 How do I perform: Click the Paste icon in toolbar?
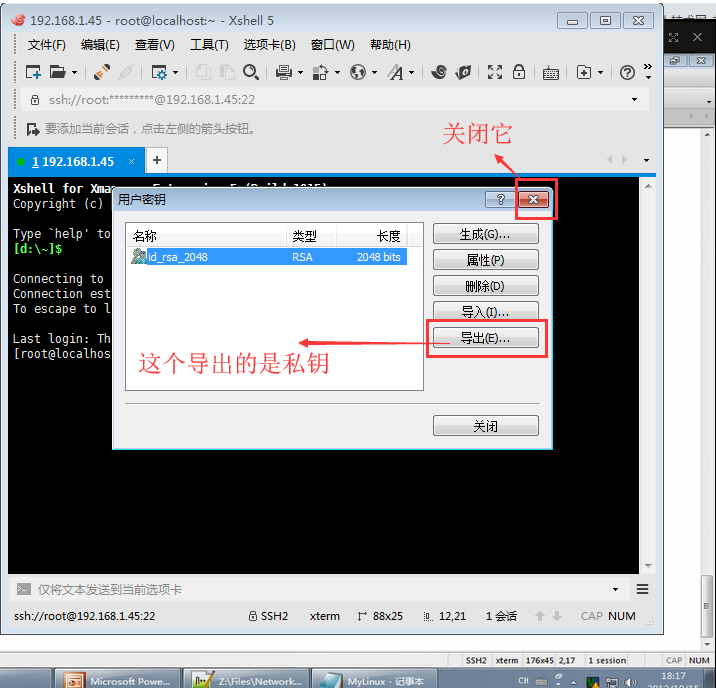227,72
